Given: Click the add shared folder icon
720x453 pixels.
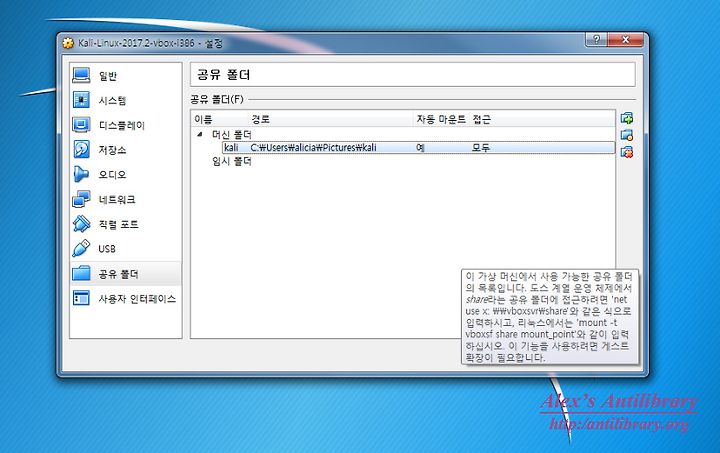Looking at the screenshot, I should [x=627, y=118].
